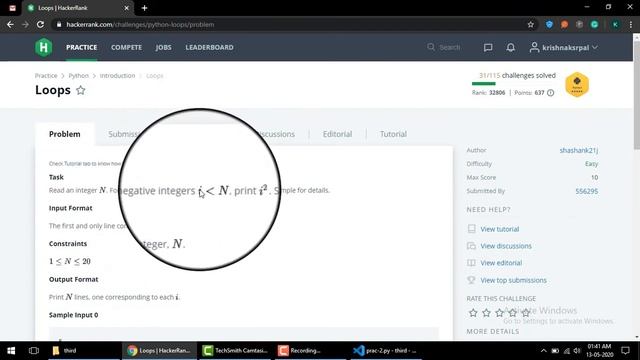Click the green Grammarly extension icon

tap(594, 24)
